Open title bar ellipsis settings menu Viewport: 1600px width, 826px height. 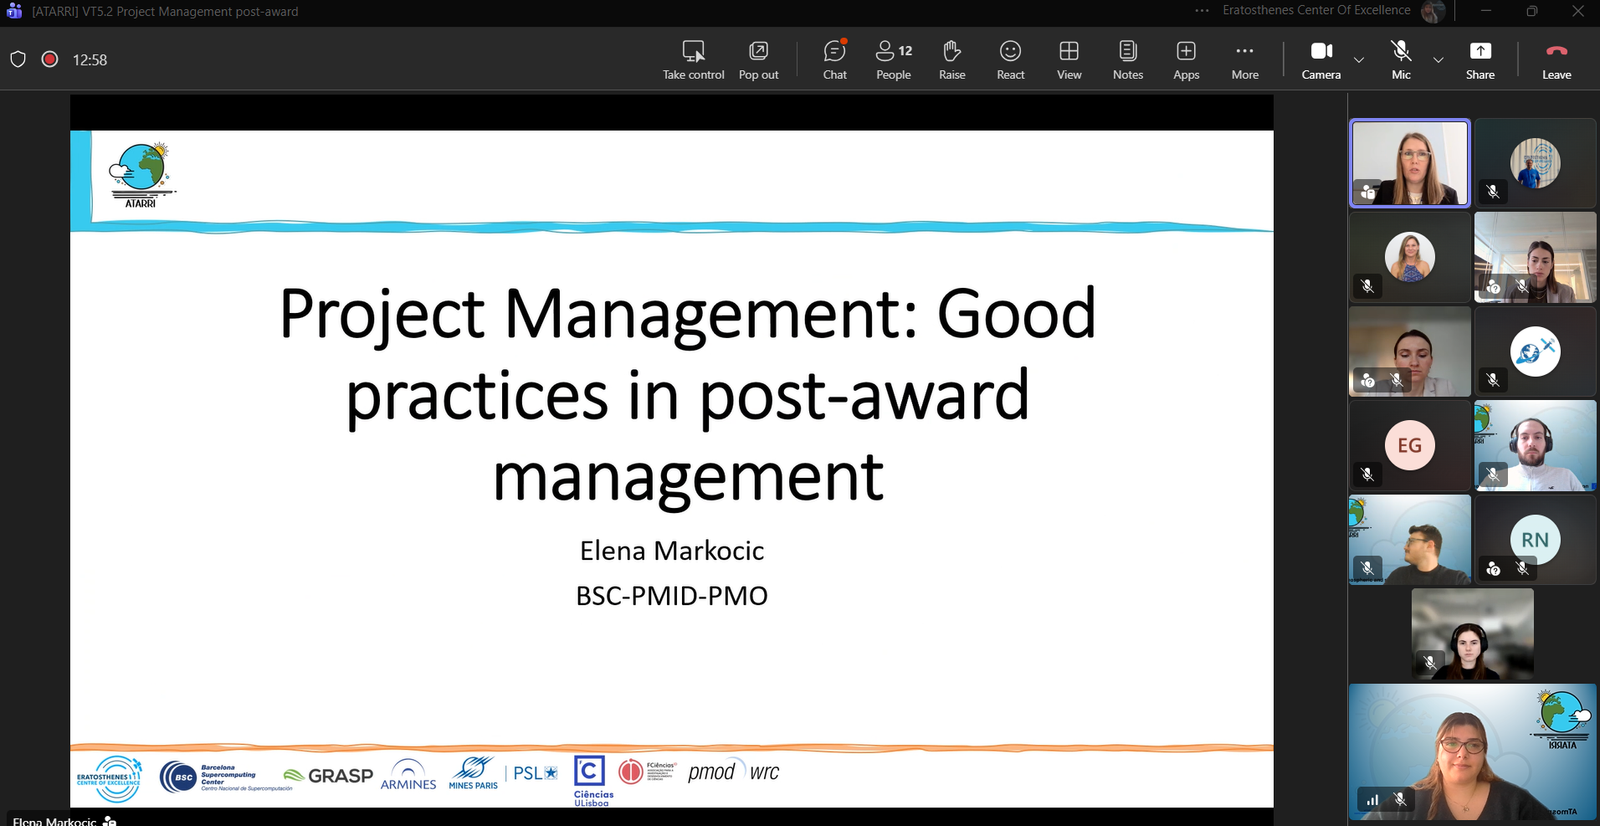click(x=1202, y=11)
